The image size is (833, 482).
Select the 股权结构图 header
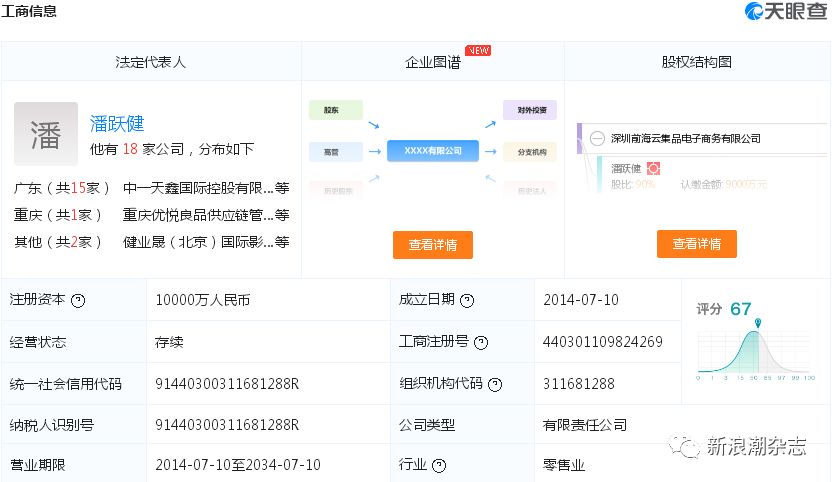pos(696,62)
